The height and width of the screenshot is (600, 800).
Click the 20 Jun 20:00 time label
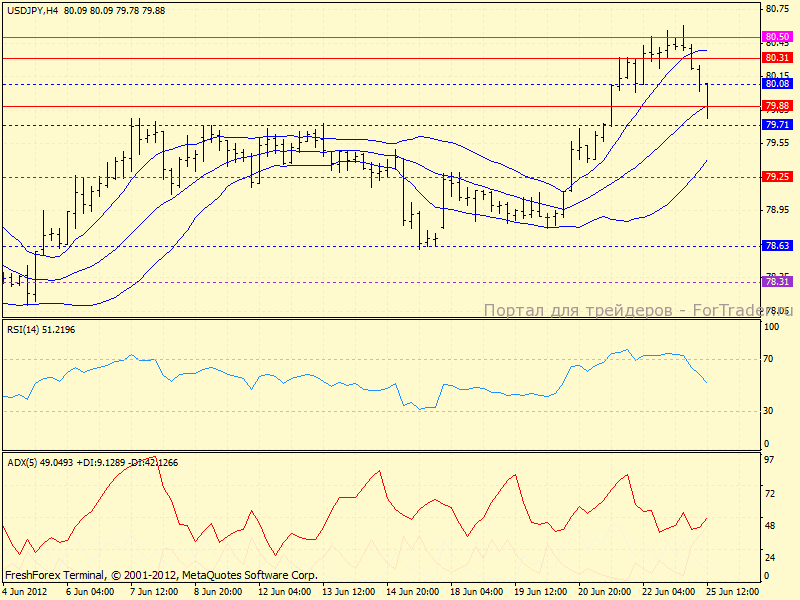[x=604, y=591]
